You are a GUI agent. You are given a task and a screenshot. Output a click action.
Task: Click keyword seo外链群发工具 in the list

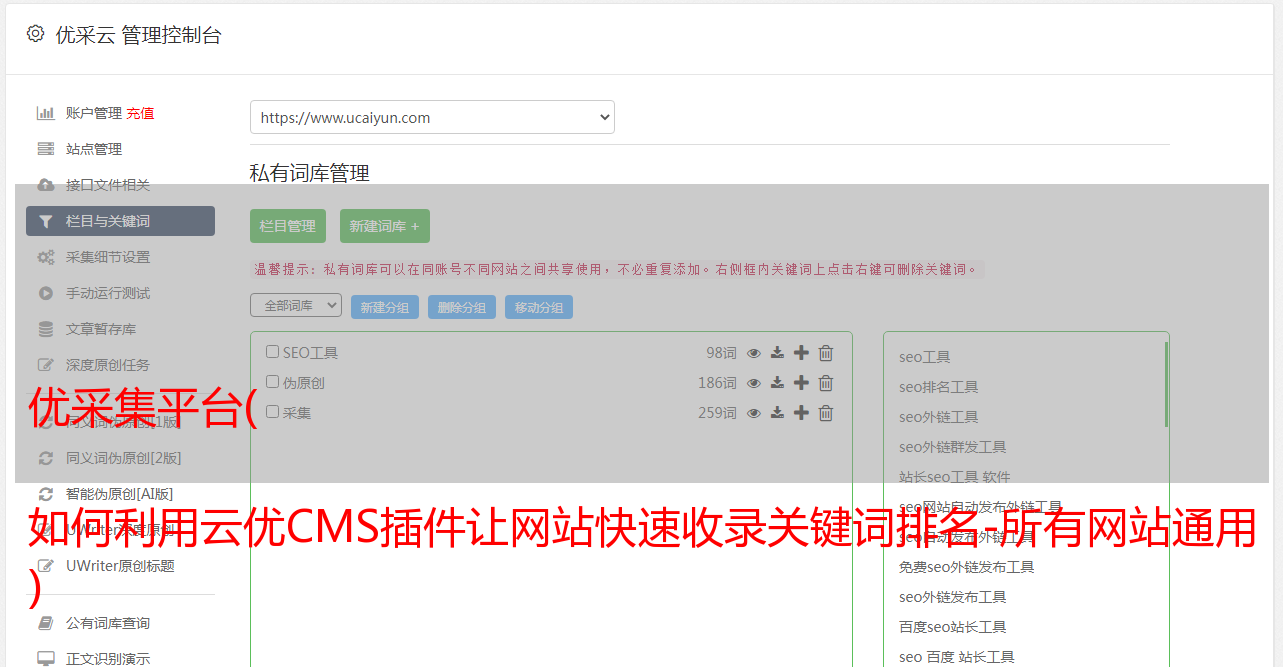pos(953,447)
